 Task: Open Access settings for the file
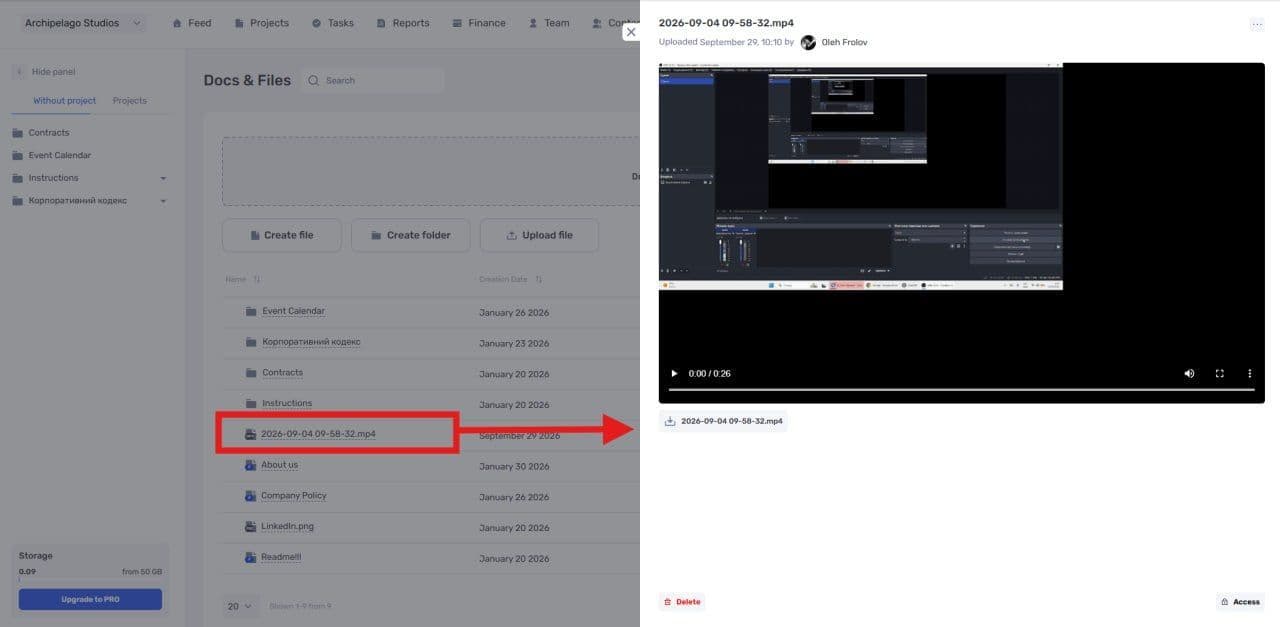pos(1240,602)
